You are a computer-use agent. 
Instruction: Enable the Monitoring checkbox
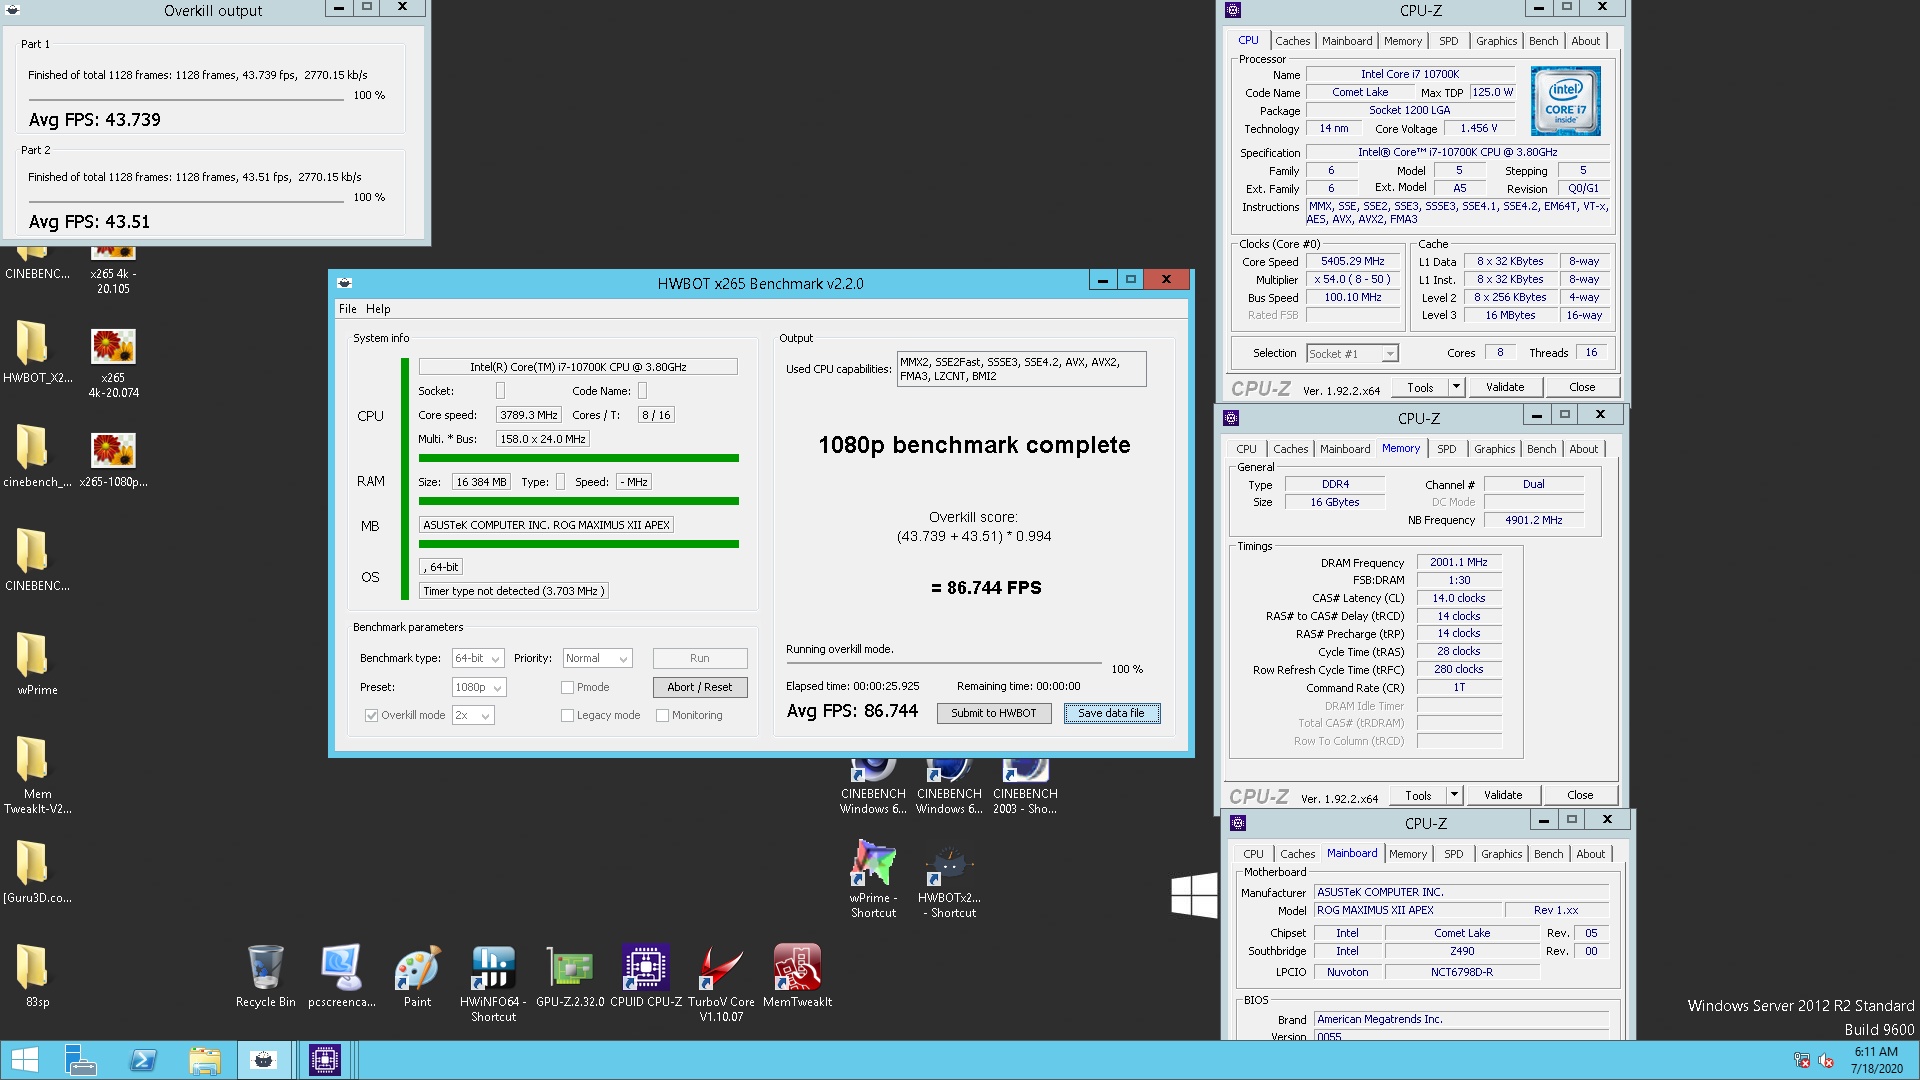tap(662, 716)
